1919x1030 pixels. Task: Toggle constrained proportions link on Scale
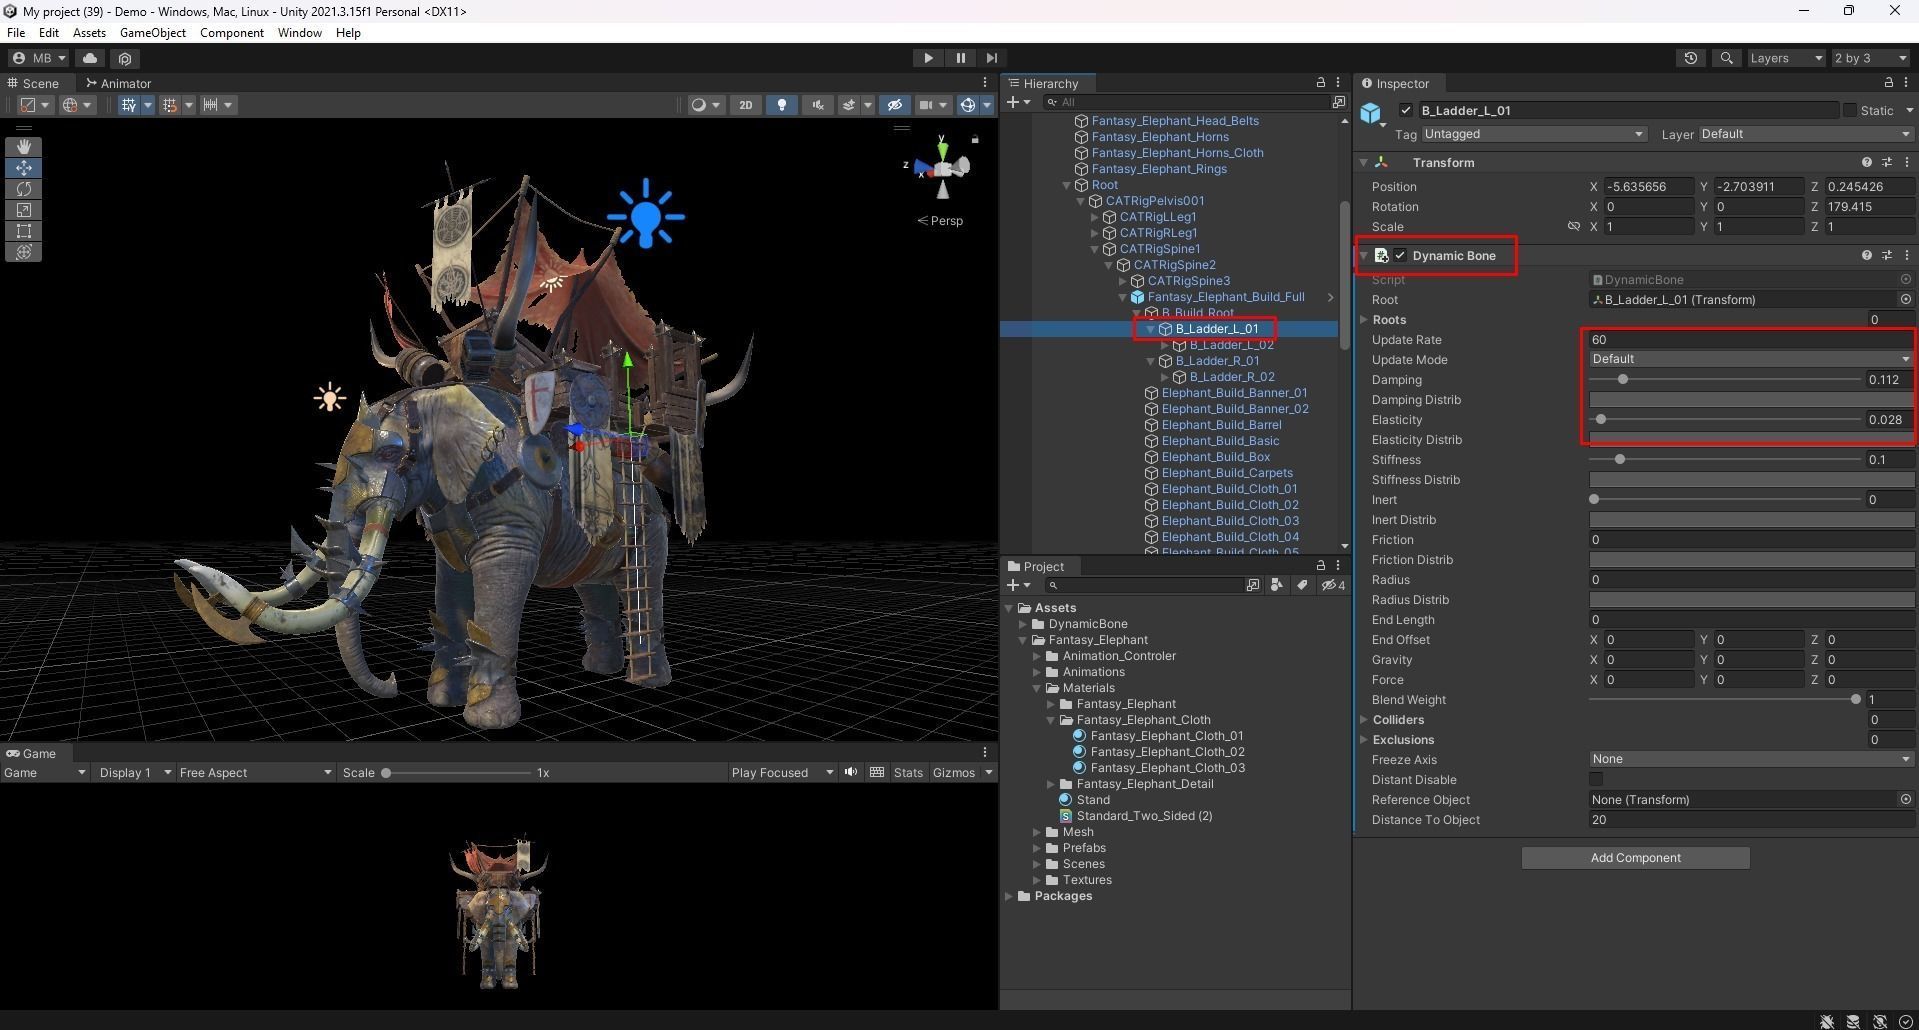click(1574, 227)
